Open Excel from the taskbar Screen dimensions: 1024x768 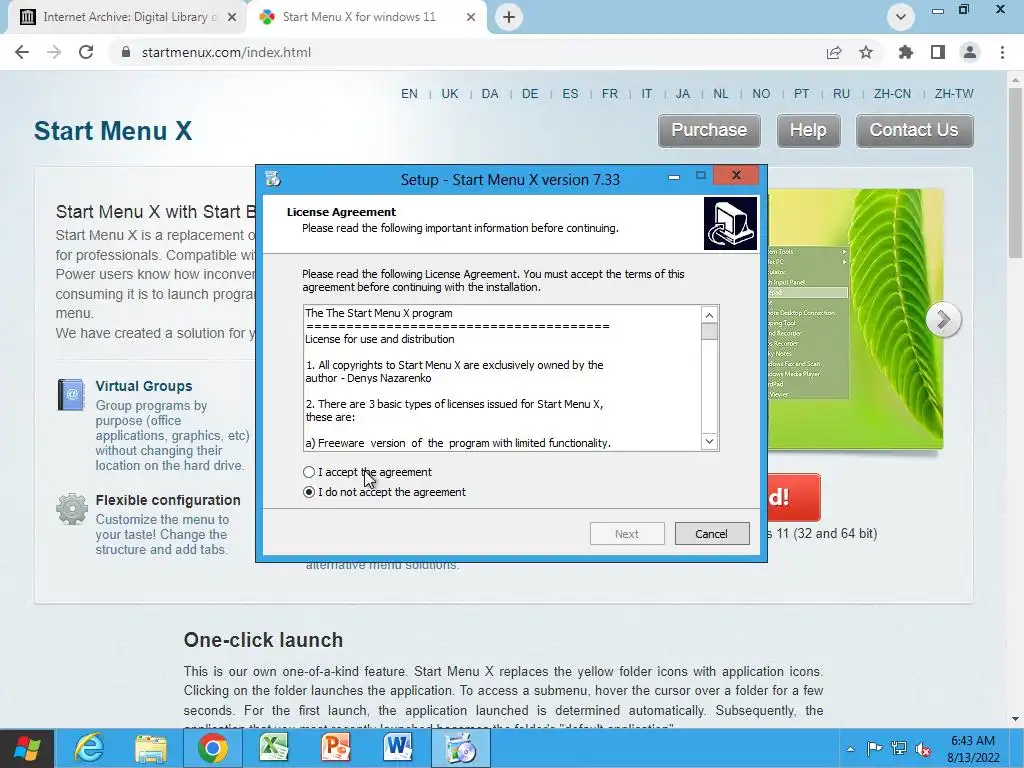274,748
